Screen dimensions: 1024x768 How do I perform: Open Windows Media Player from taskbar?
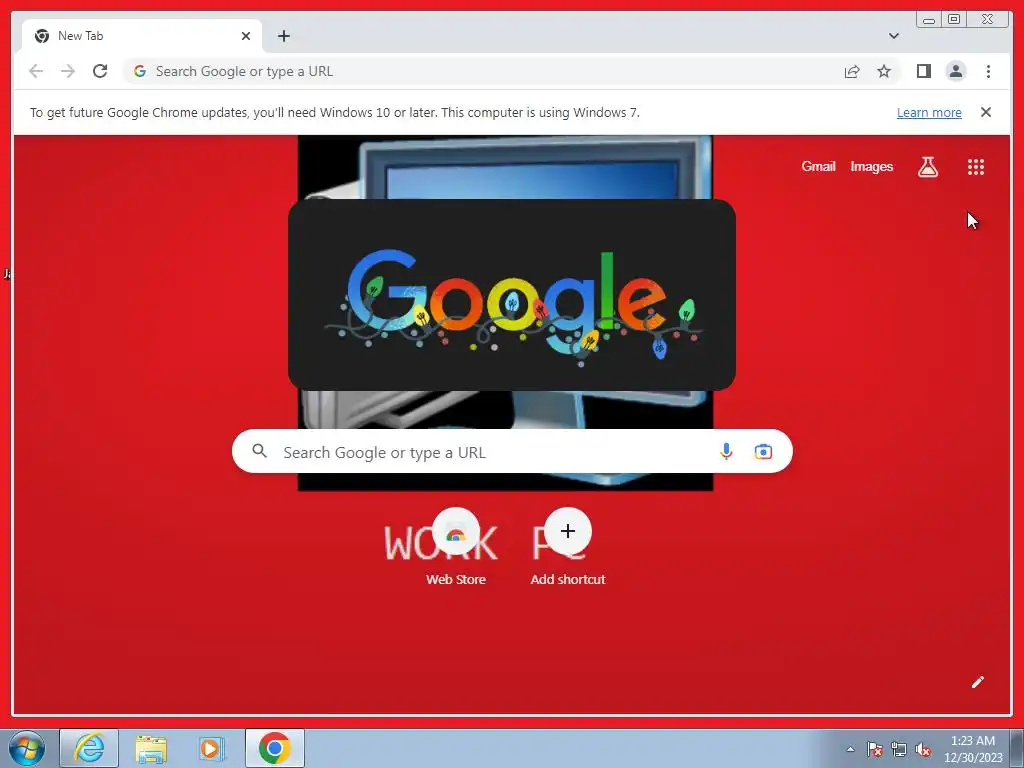[212, 748]
